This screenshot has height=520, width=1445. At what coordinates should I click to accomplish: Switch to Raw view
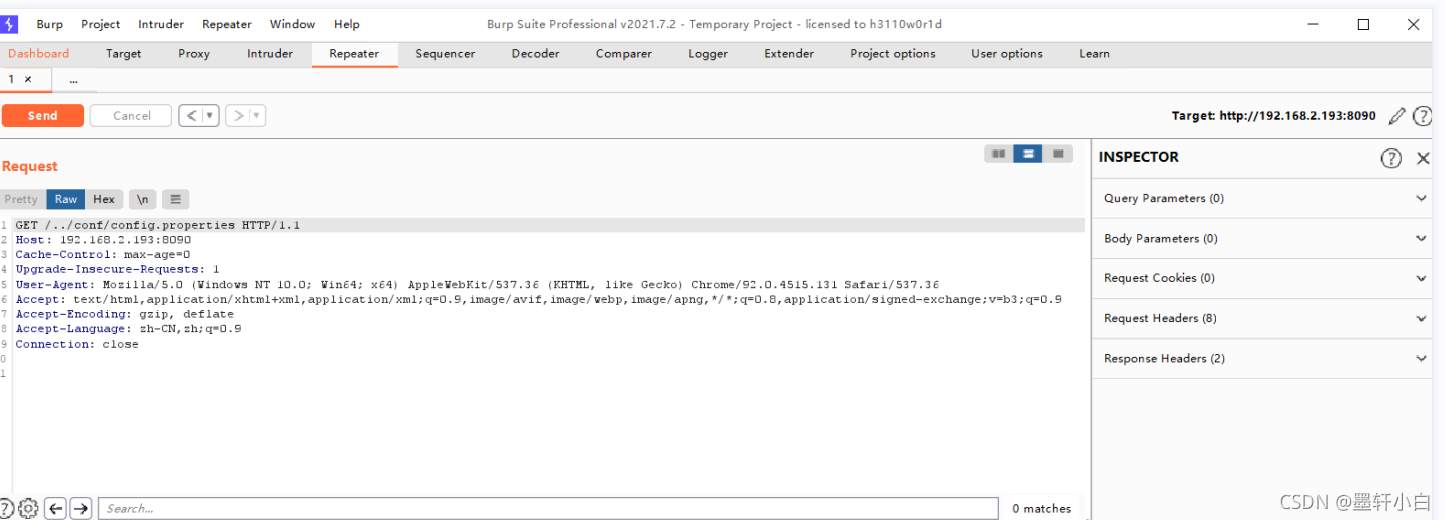(x=66, y=199)
